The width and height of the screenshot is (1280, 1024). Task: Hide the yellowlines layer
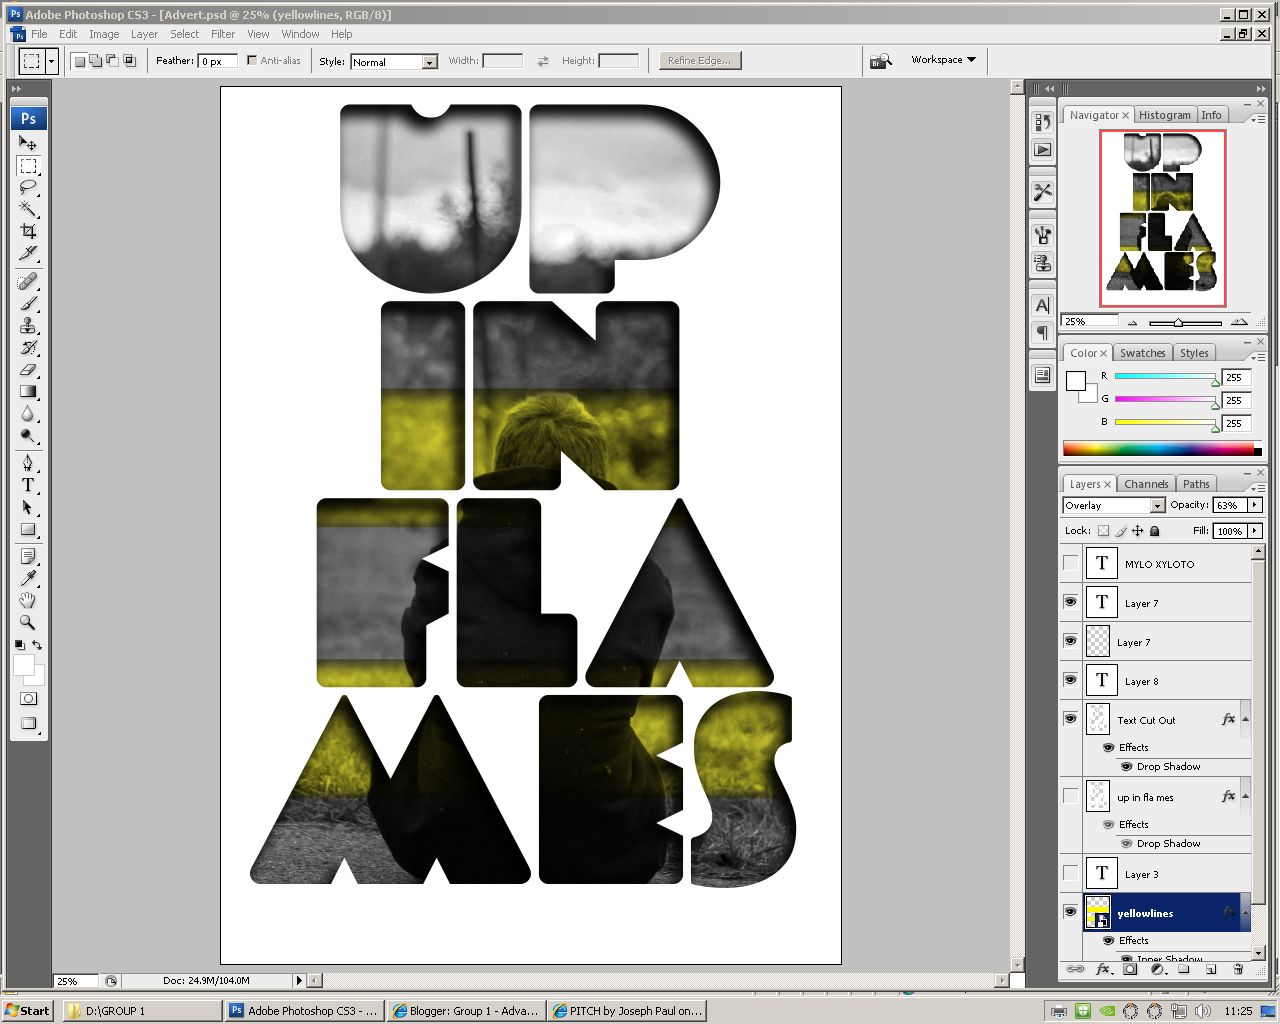point(1070,912)
